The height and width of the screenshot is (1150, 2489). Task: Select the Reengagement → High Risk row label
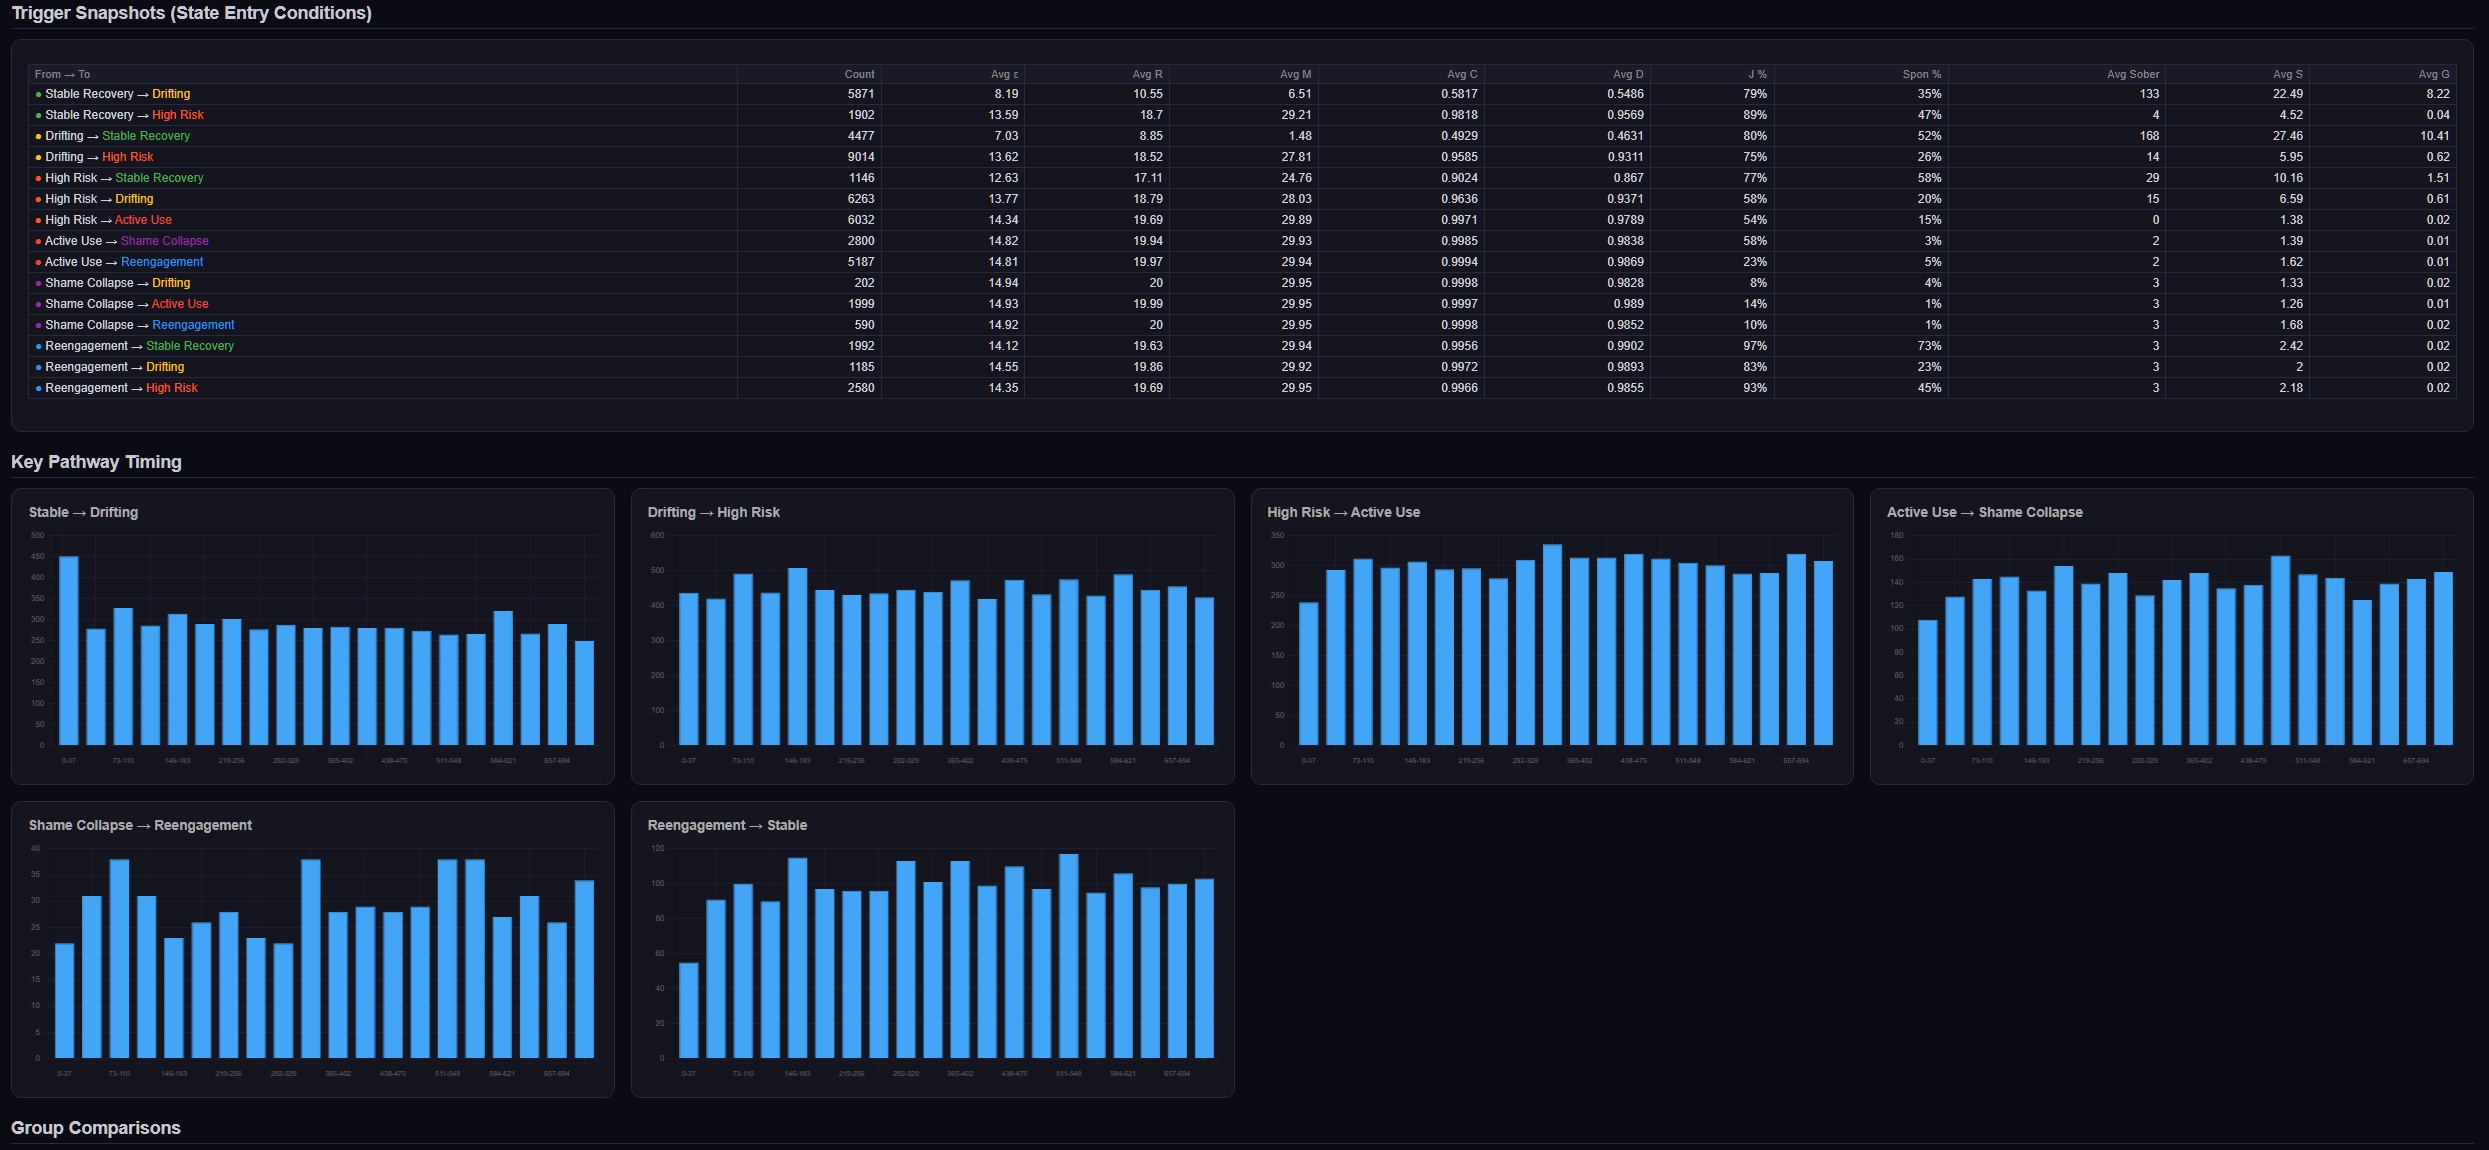tap(117, 388)
